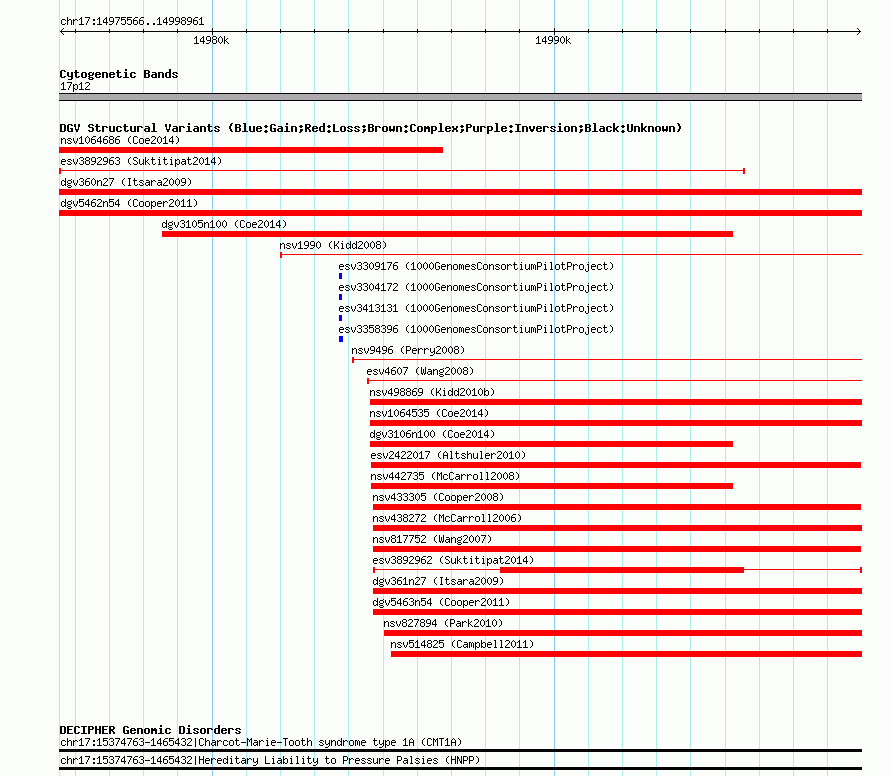
Task: Open variant esv3892963 (Suktitipat2014) label
Action: click(x=141, y=161)
